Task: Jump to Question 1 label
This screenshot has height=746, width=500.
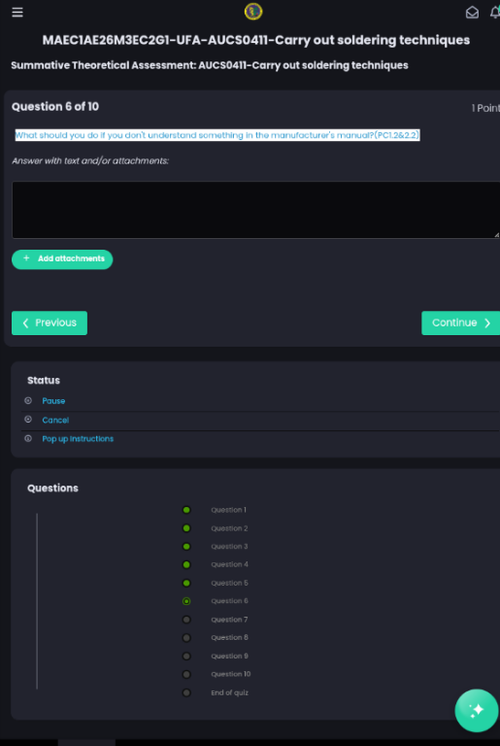Action: [x=229, y=510]
